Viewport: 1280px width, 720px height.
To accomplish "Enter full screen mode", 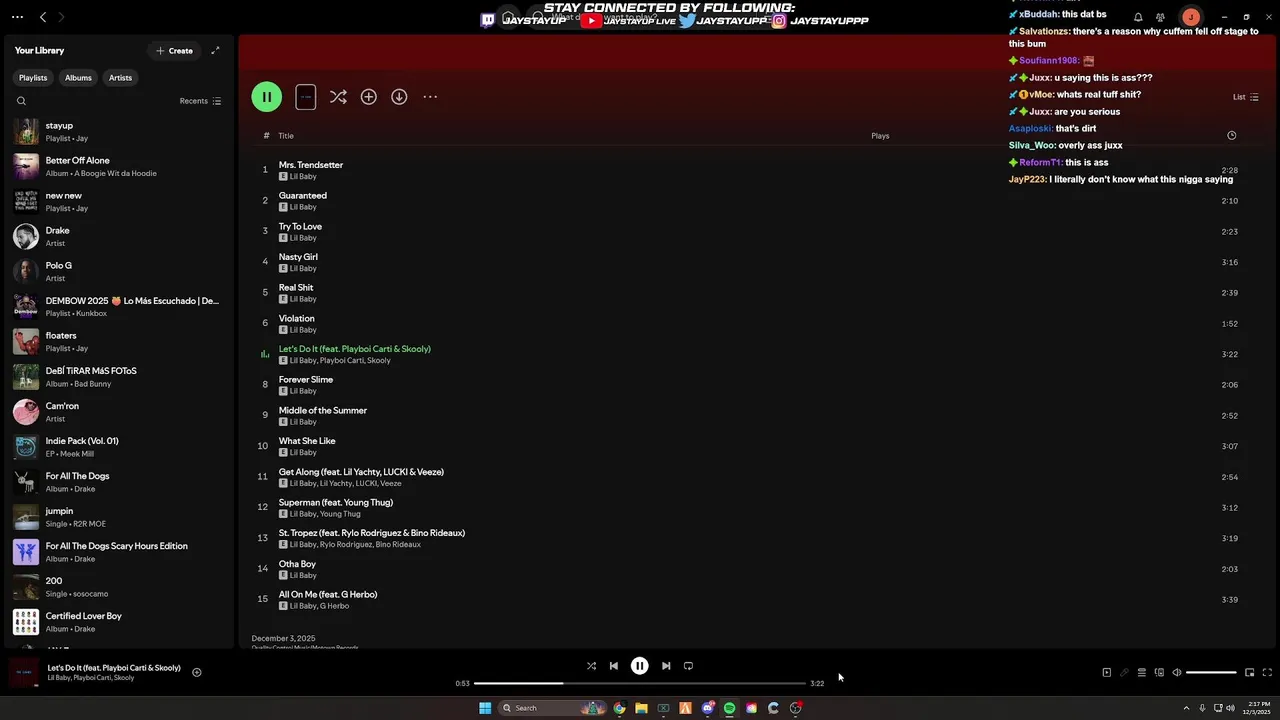I will (x=1267, y=673).
